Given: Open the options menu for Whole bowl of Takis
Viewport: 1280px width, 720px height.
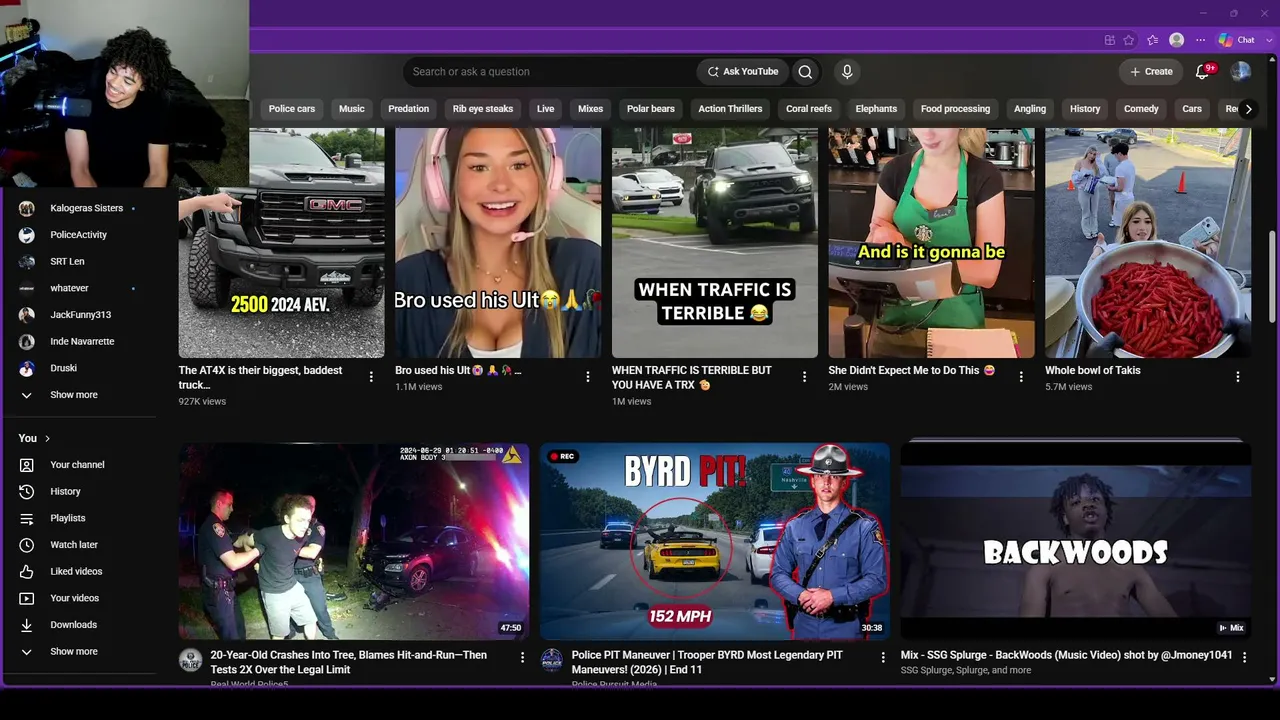Looking at the screenshot, I should pos(1238,377).
